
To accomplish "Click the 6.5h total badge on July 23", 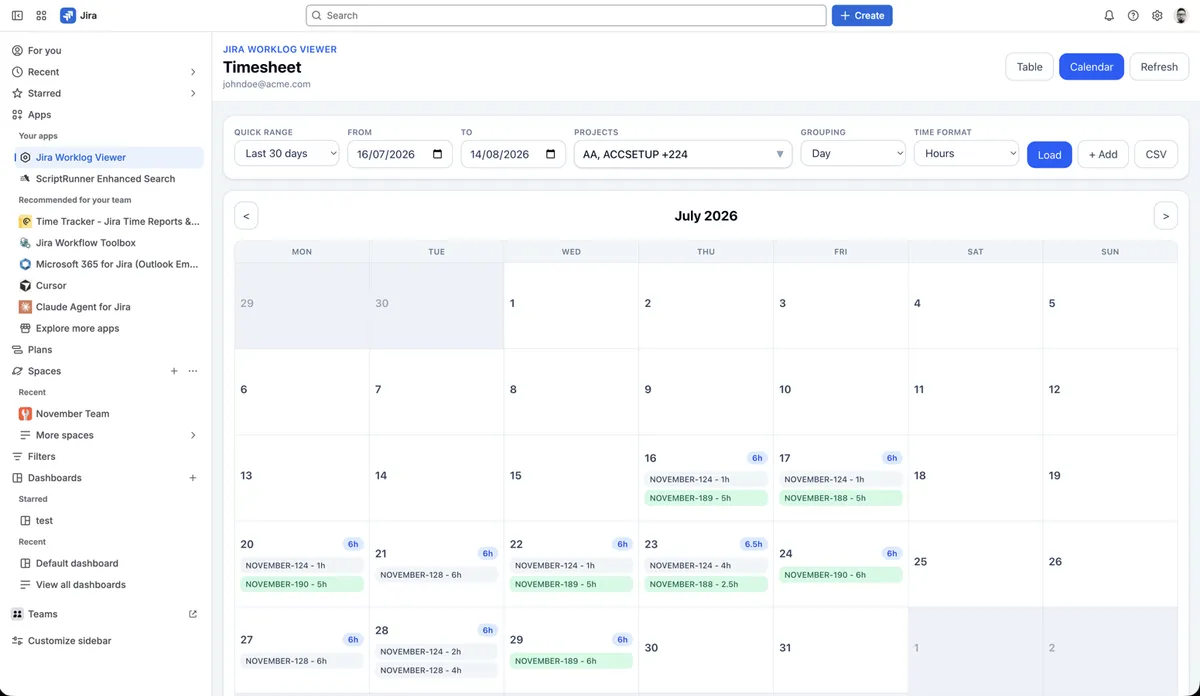I will 754,544.
